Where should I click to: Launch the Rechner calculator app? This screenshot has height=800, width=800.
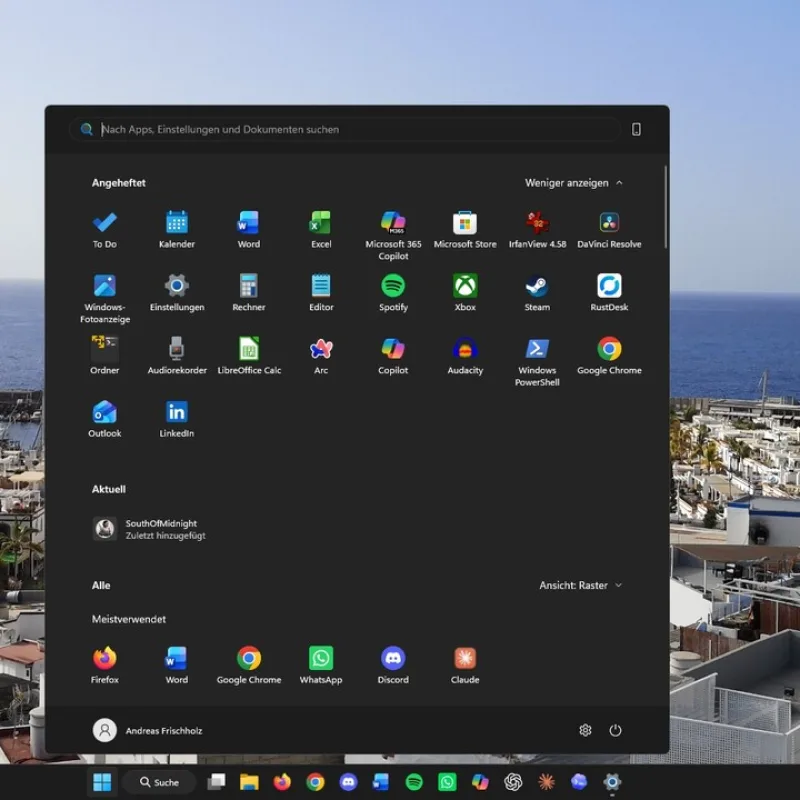[x=248, y=293]
